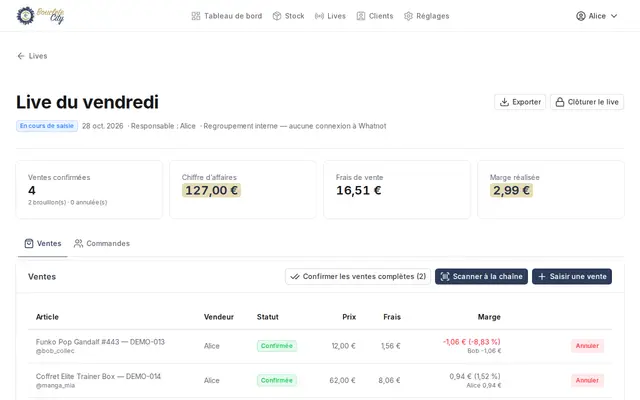The height and width of the screenshot is (400, 640).
Task: Click the Chiffre d'affaires value 127,00 €
Action: tap(211, 190)
